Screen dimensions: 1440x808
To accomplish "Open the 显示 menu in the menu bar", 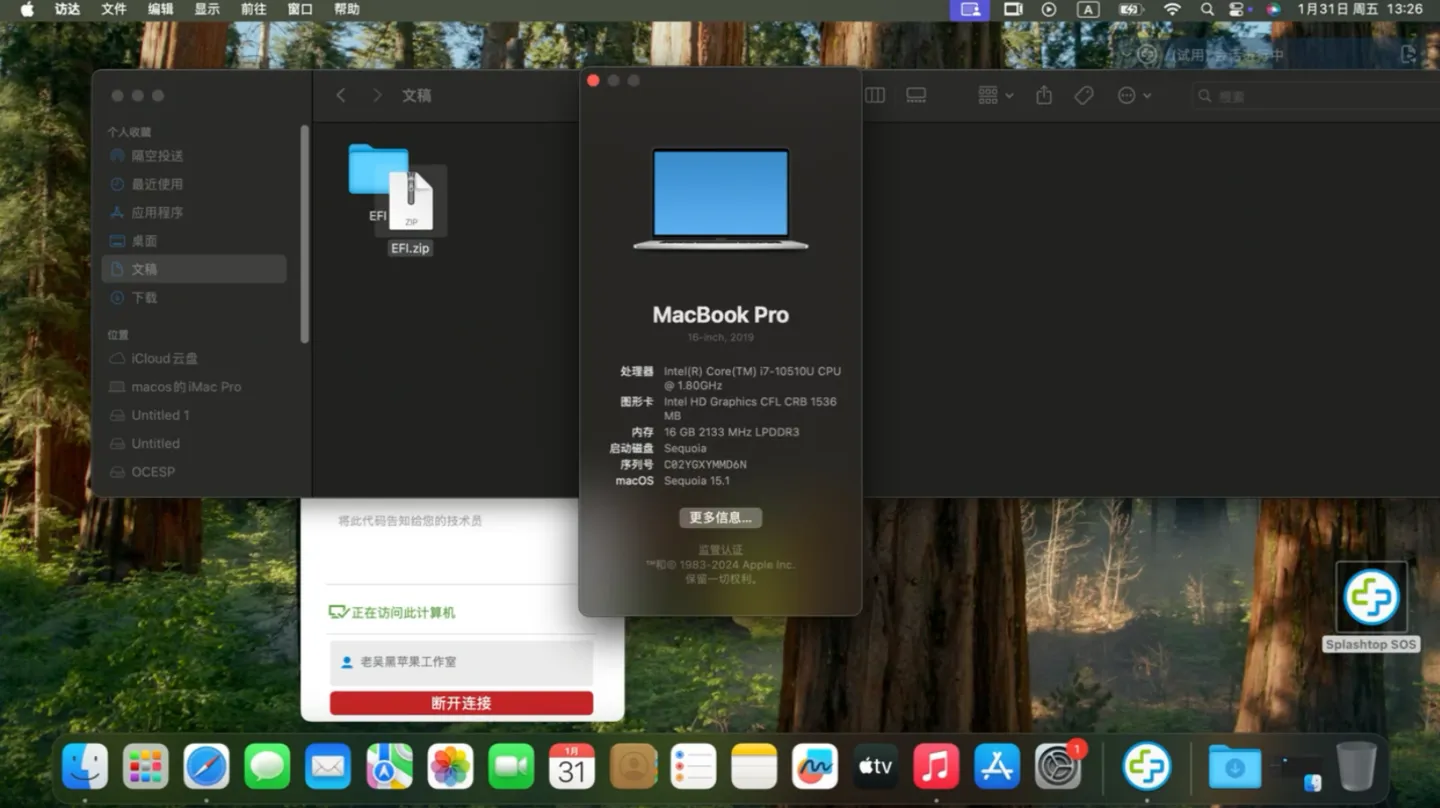I will tap(206, 9).
